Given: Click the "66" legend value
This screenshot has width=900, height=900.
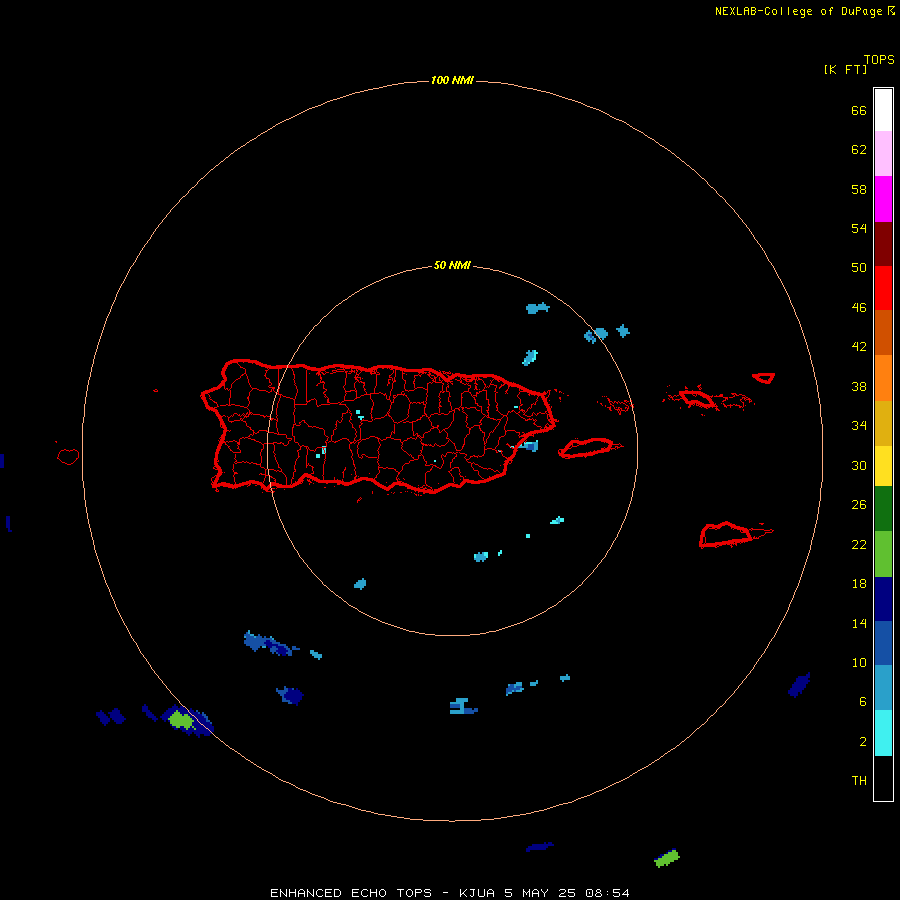Looking at the screenshot, I should click(859, 110).
